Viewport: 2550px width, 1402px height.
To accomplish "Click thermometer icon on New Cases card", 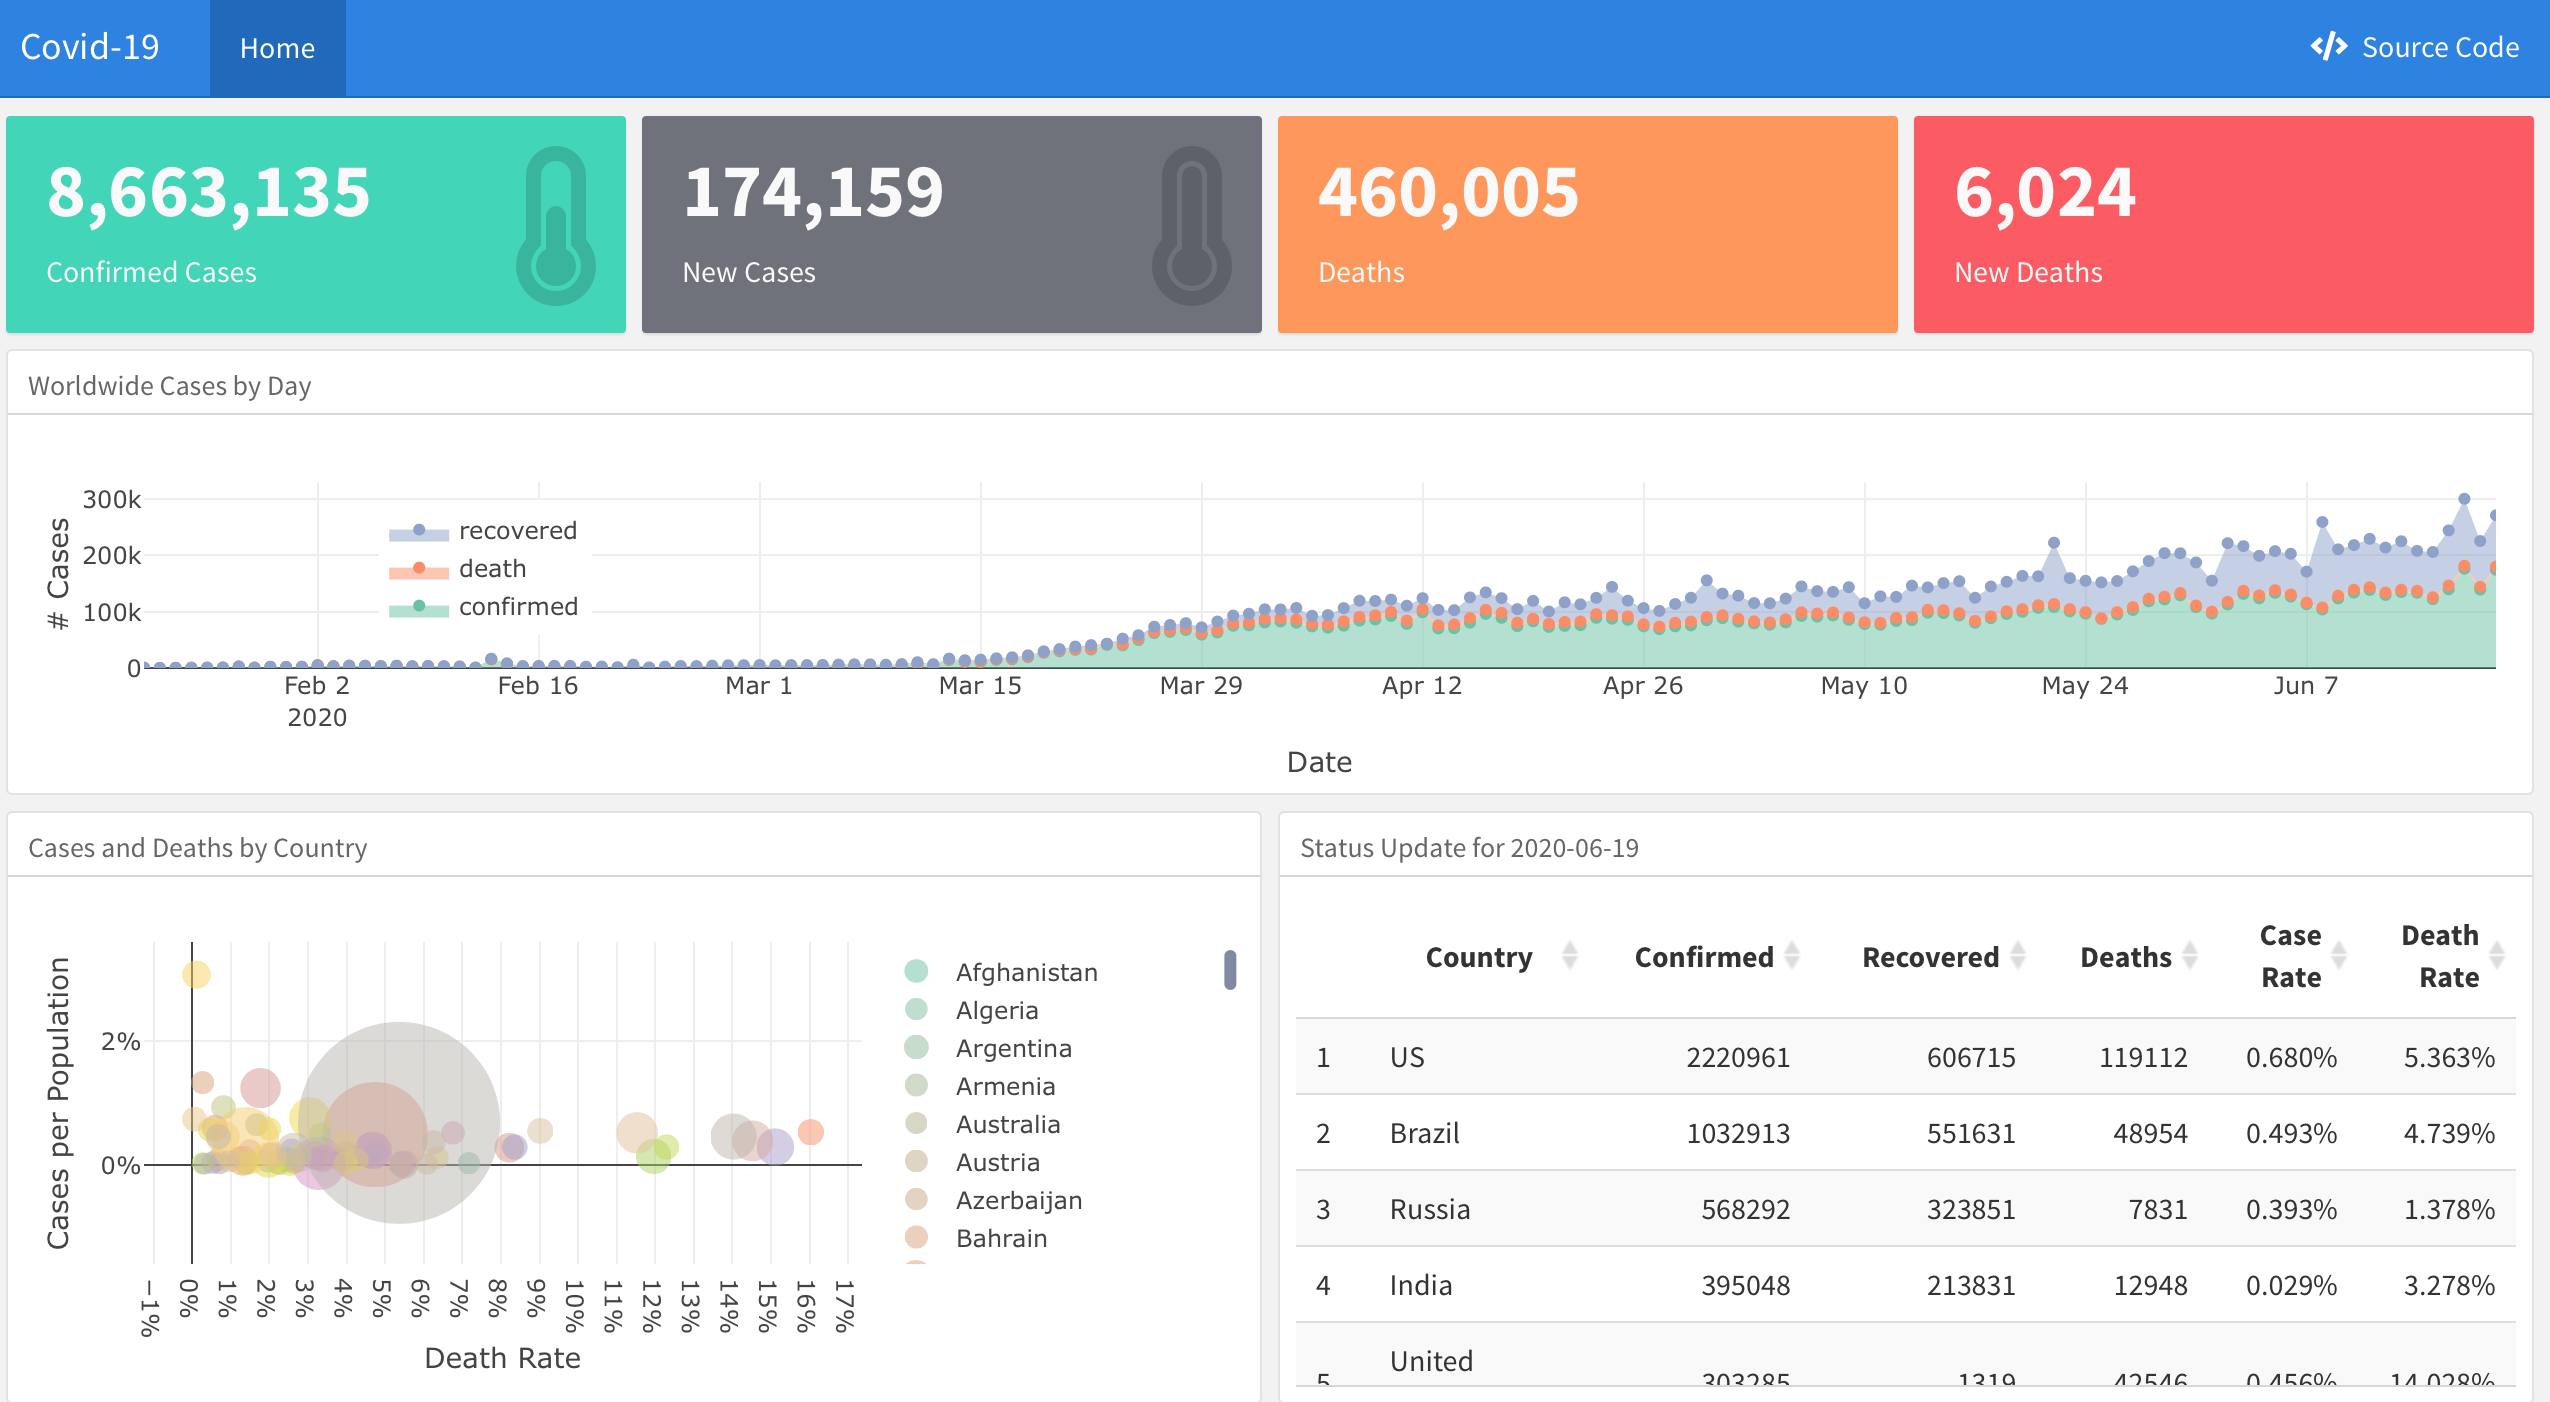I will (1191, 226).
